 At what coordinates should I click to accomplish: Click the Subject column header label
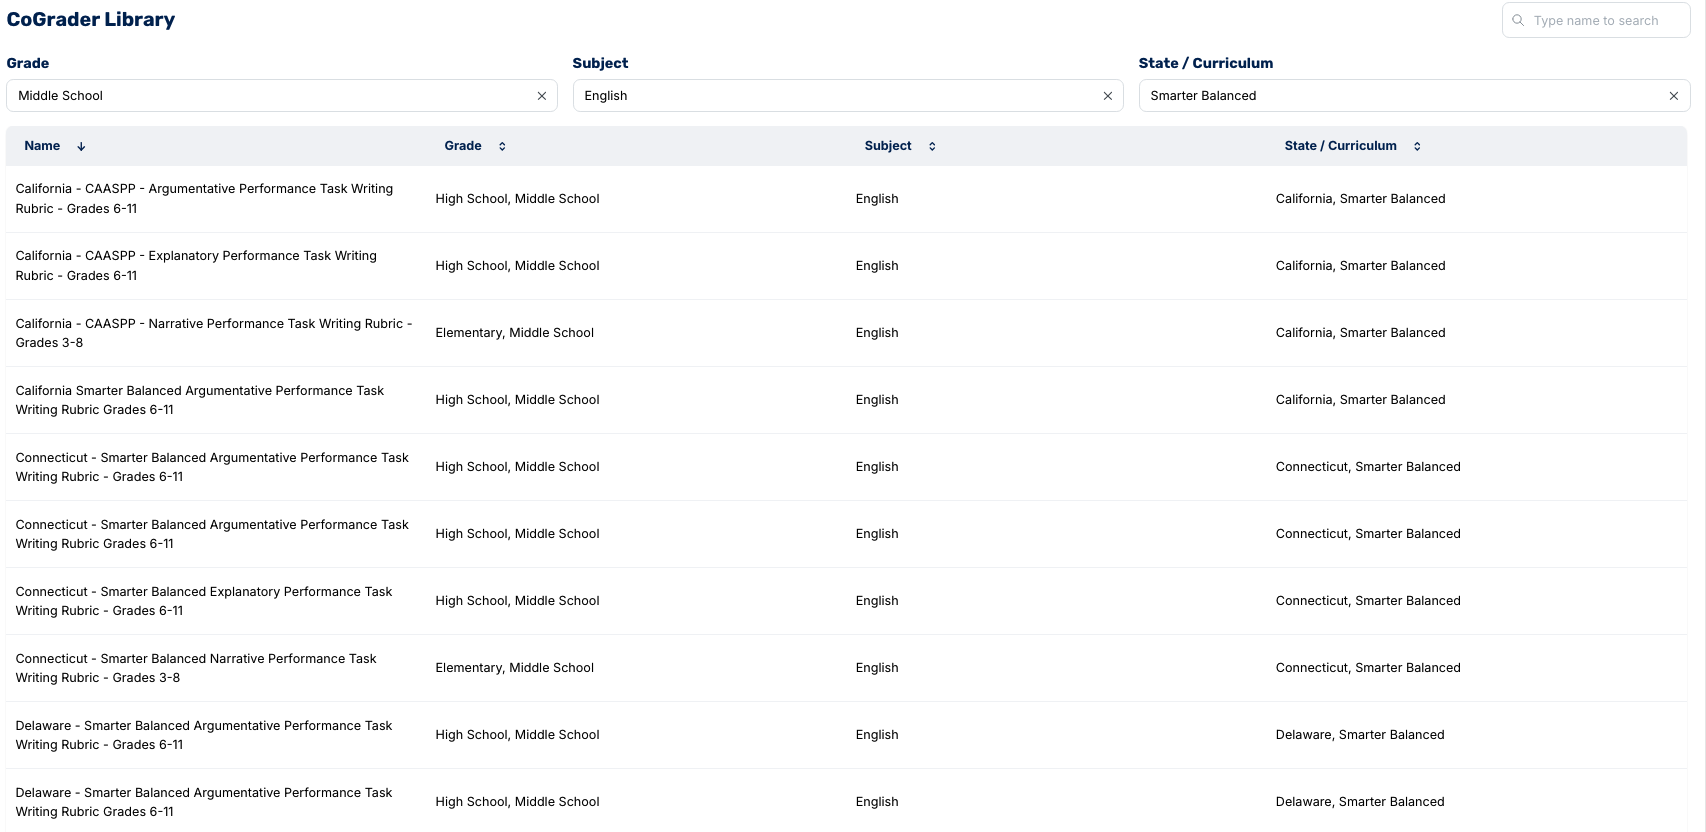click(x=888, y=146)
